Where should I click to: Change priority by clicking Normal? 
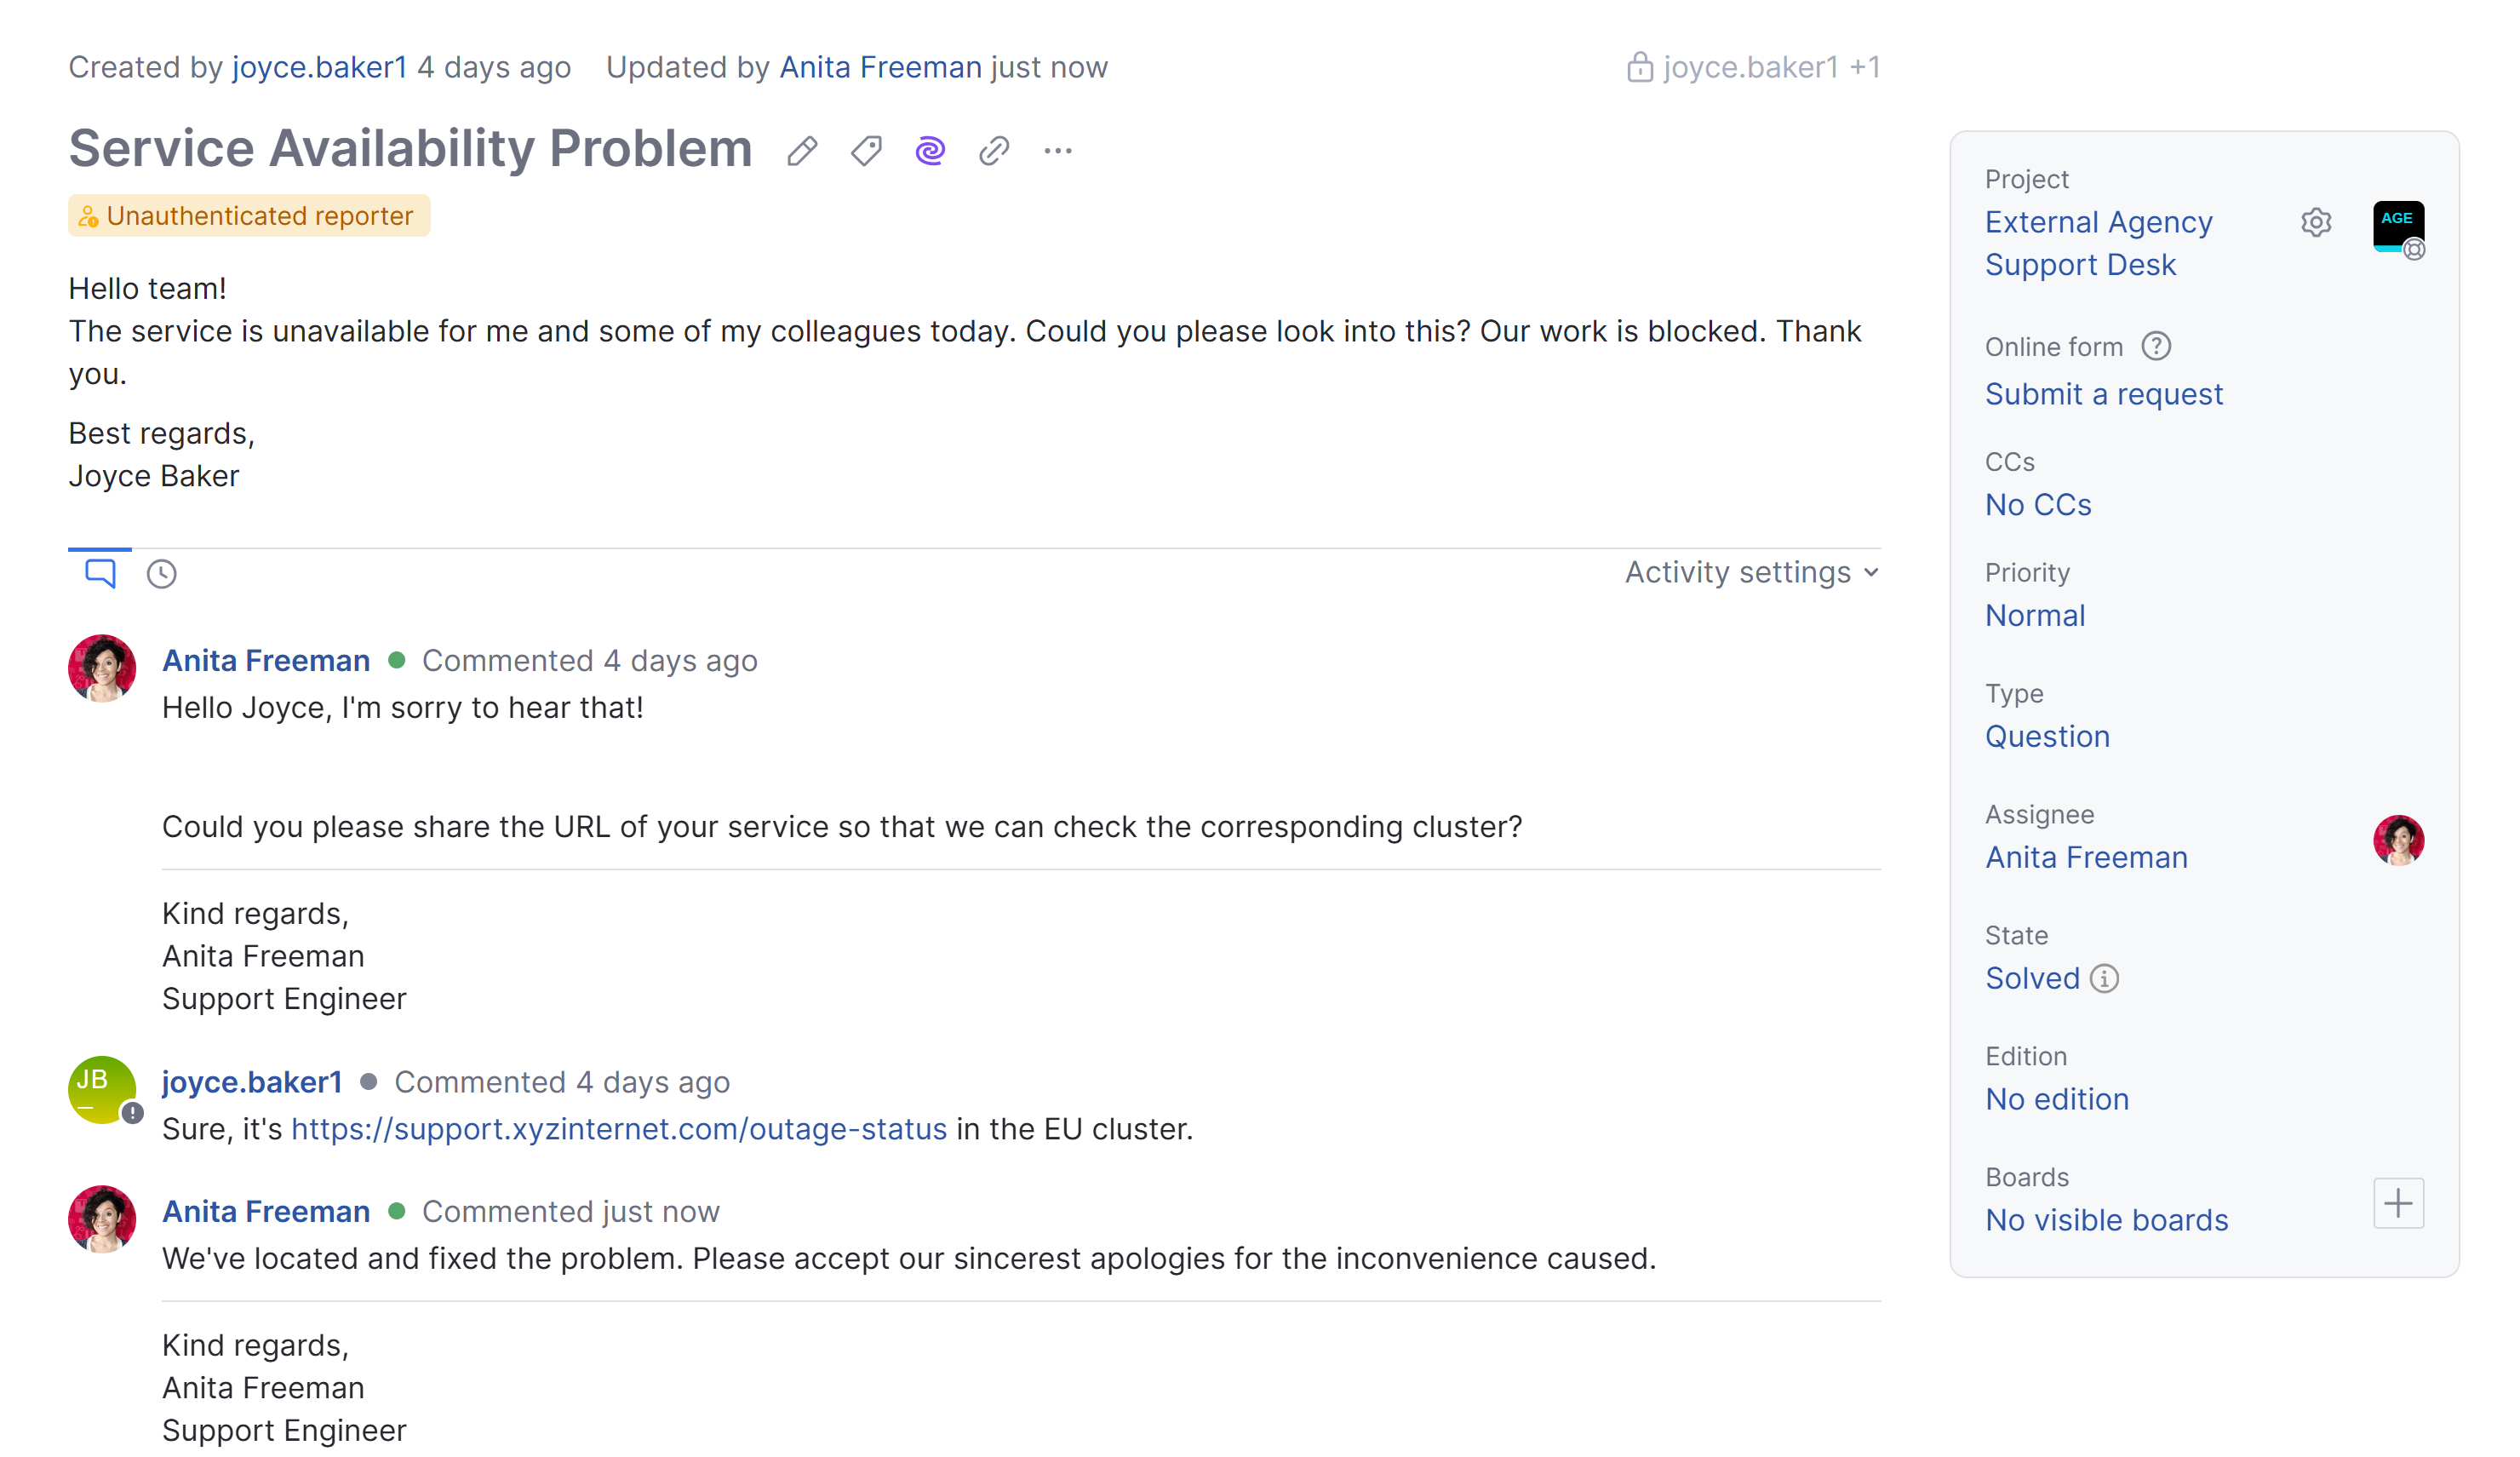(2034, 615)
